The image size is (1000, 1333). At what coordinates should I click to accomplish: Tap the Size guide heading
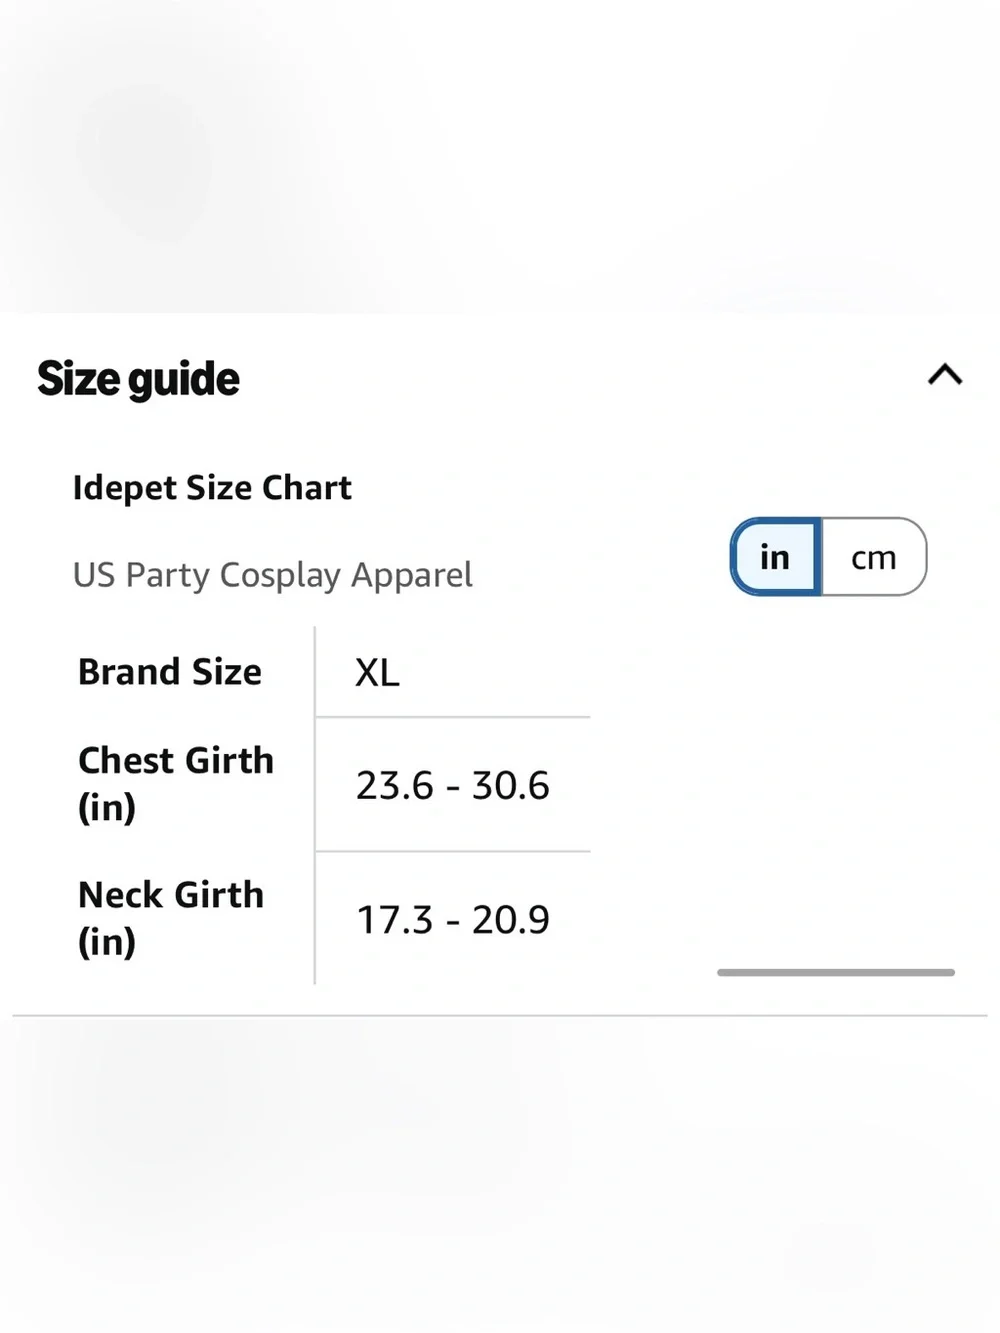[x=138, y=379]
